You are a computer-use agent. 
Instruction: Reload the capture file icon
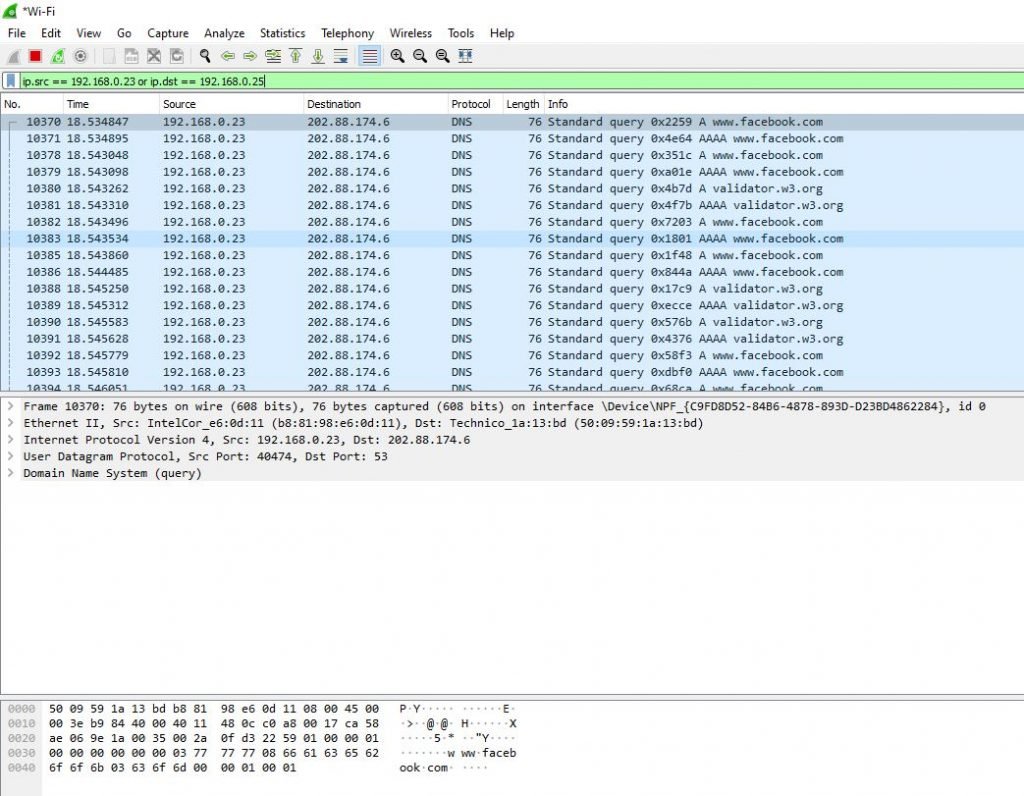pyautogui.click(x=176, y=56)
